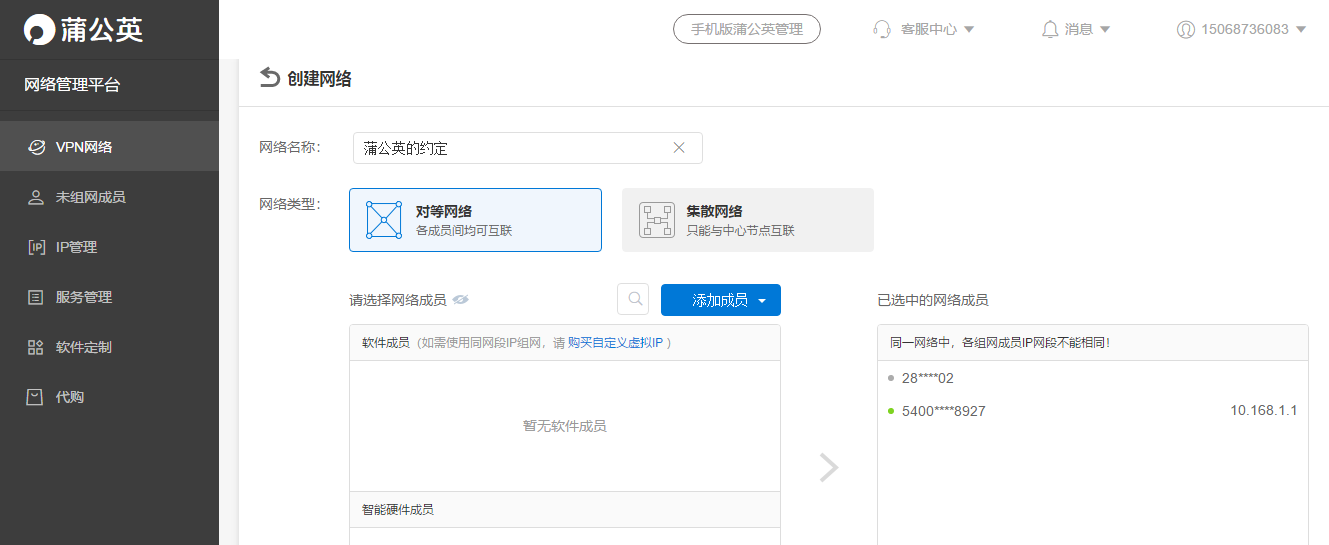Screen dimensions: 1329x545
Task: Open 软件定制 in the sidebar
Action: pos(109,347)
